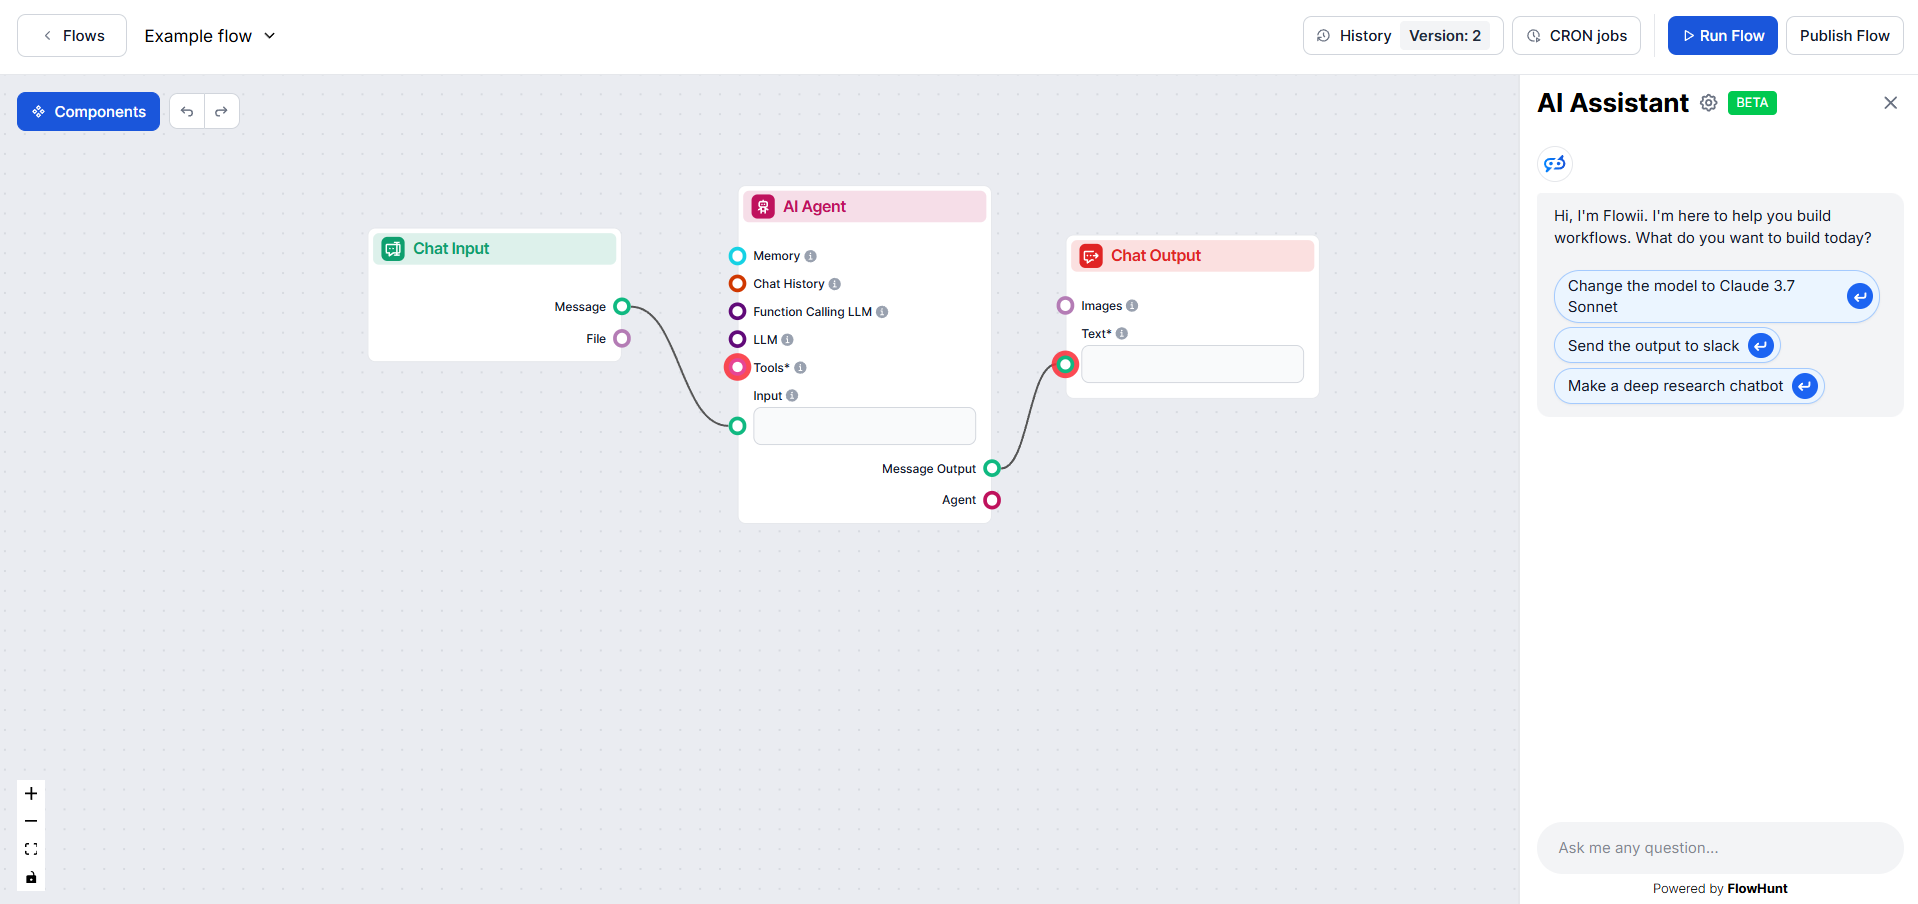
Task: Click the undo arrow icon
Action: pyautogui.click(x=187, y=111)
